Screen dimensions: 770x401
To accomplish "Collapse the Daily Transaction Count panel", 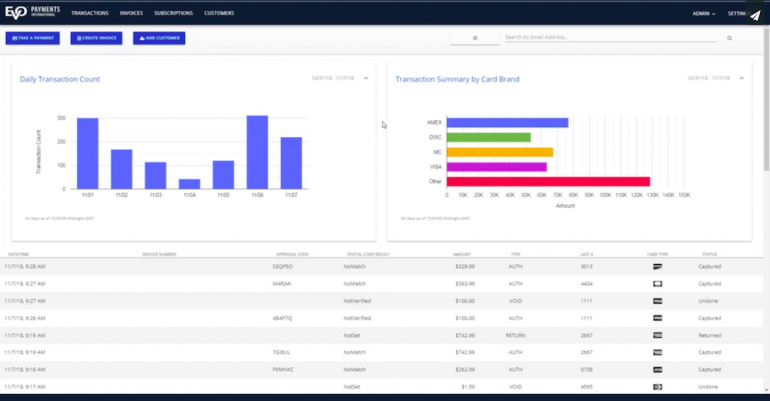I will 365,78.
